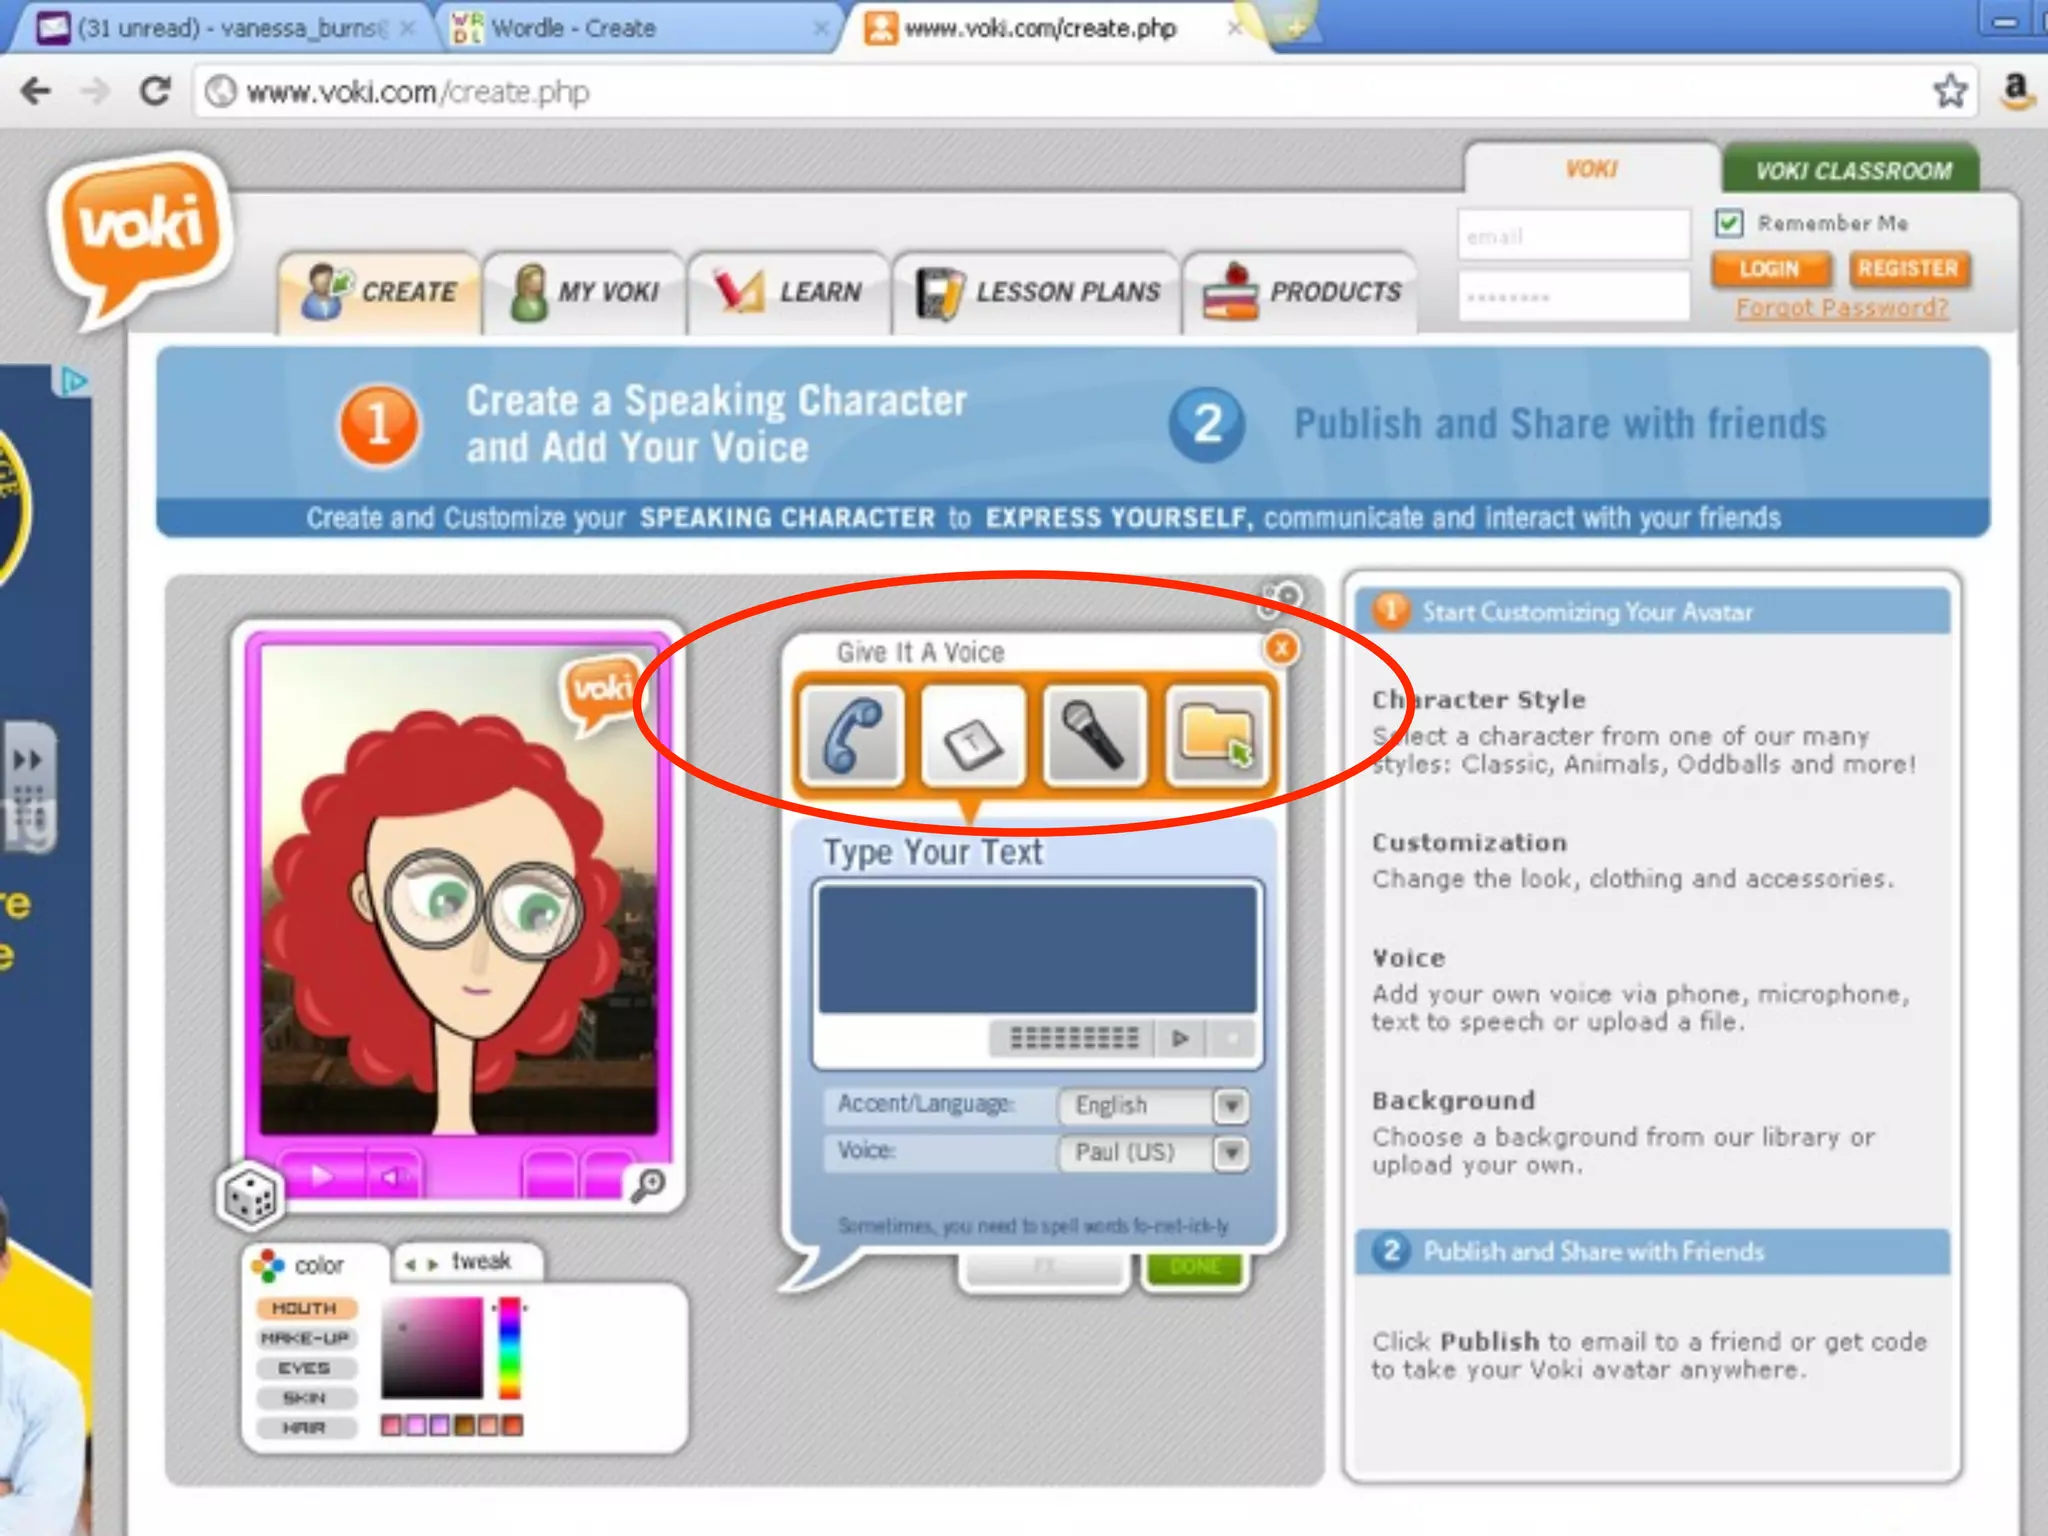Screen dimensions: 2048x1536
Task: Click the Forgot Password link
Action: click(1841, 308)
